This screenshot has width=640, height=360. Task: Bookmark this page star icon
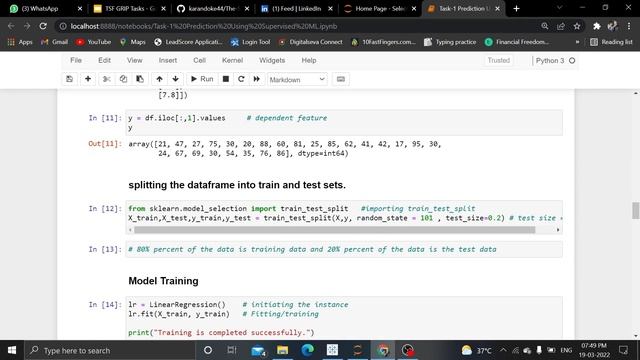click(576, 26)
